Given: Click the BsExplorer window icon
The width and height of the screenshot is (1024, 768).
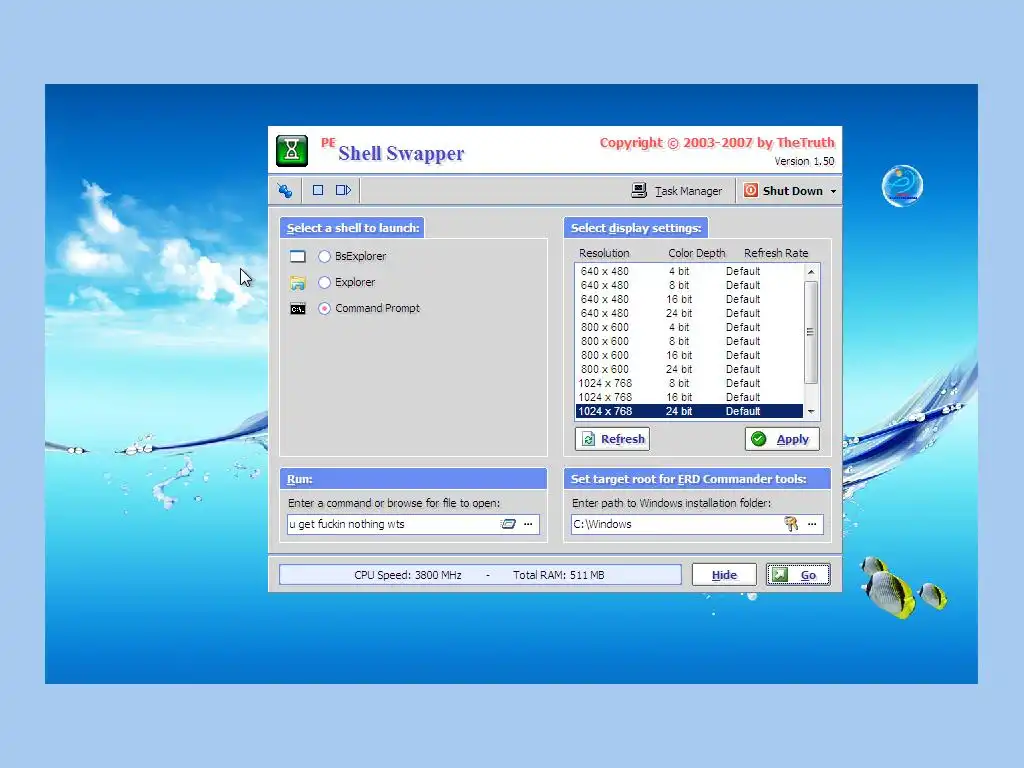Looking at the screenshot, I should [x=298, y=257].
